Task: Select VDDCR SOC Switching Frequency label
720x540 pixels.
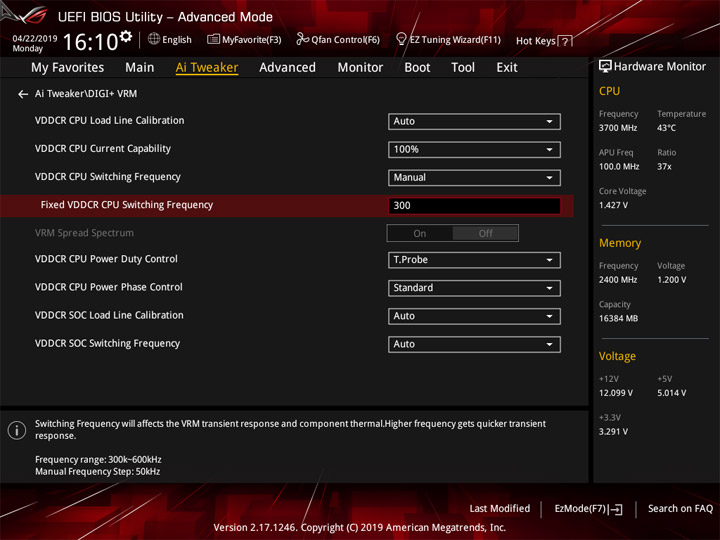Action: (x=107, y=343)
